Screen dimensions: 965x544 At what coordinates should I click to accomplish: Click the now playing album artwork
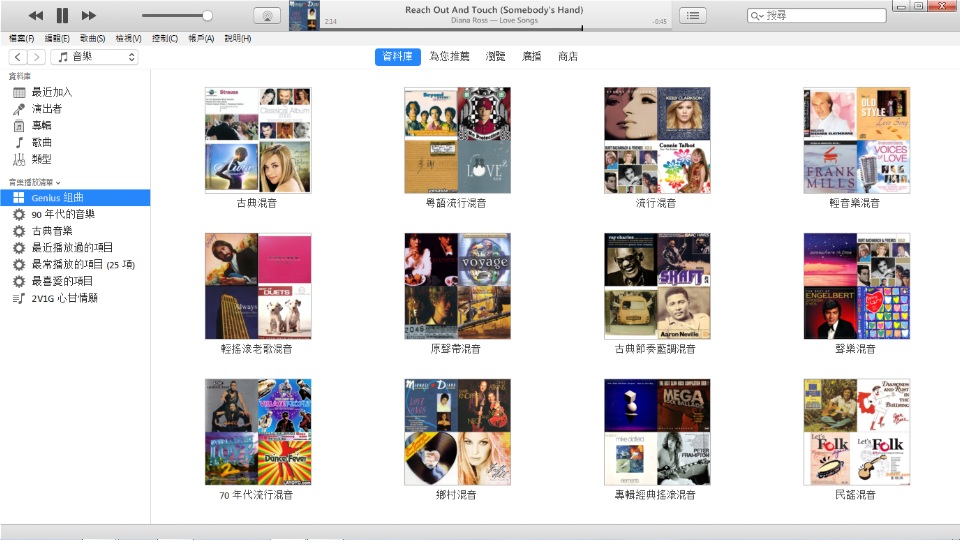click(304, 15)
